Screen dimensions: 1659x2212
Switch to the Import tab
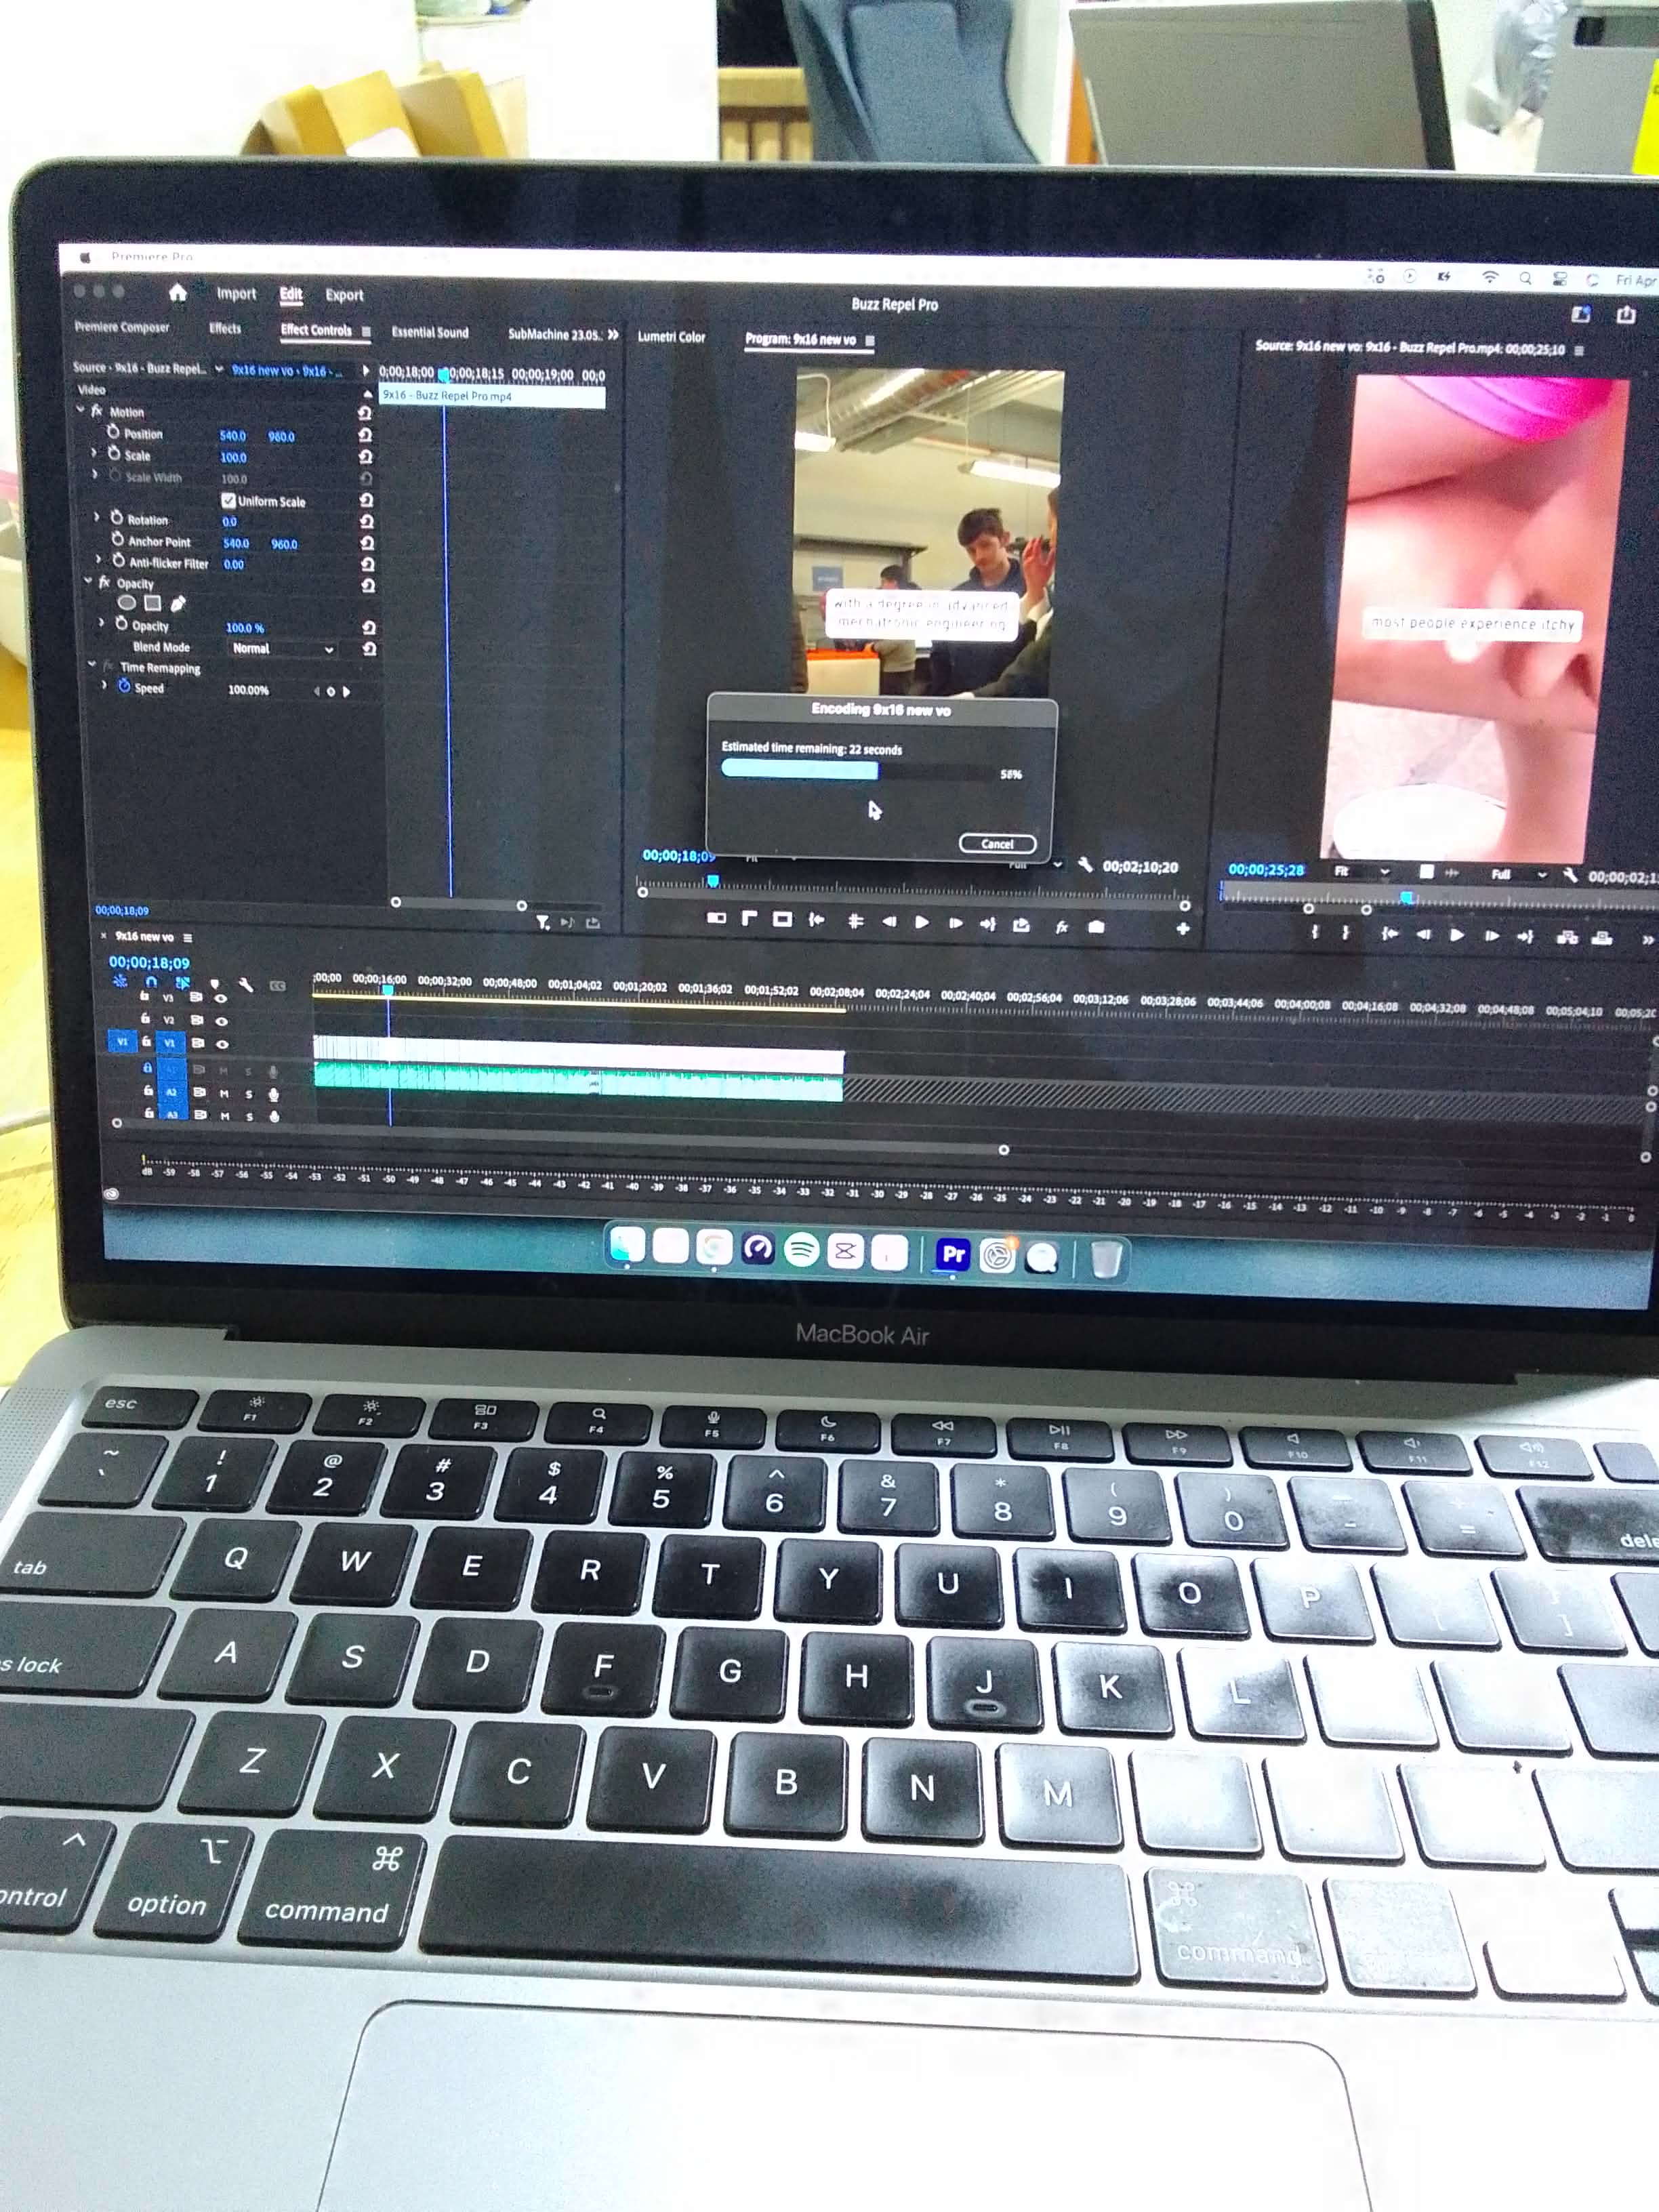click(236, 294)
